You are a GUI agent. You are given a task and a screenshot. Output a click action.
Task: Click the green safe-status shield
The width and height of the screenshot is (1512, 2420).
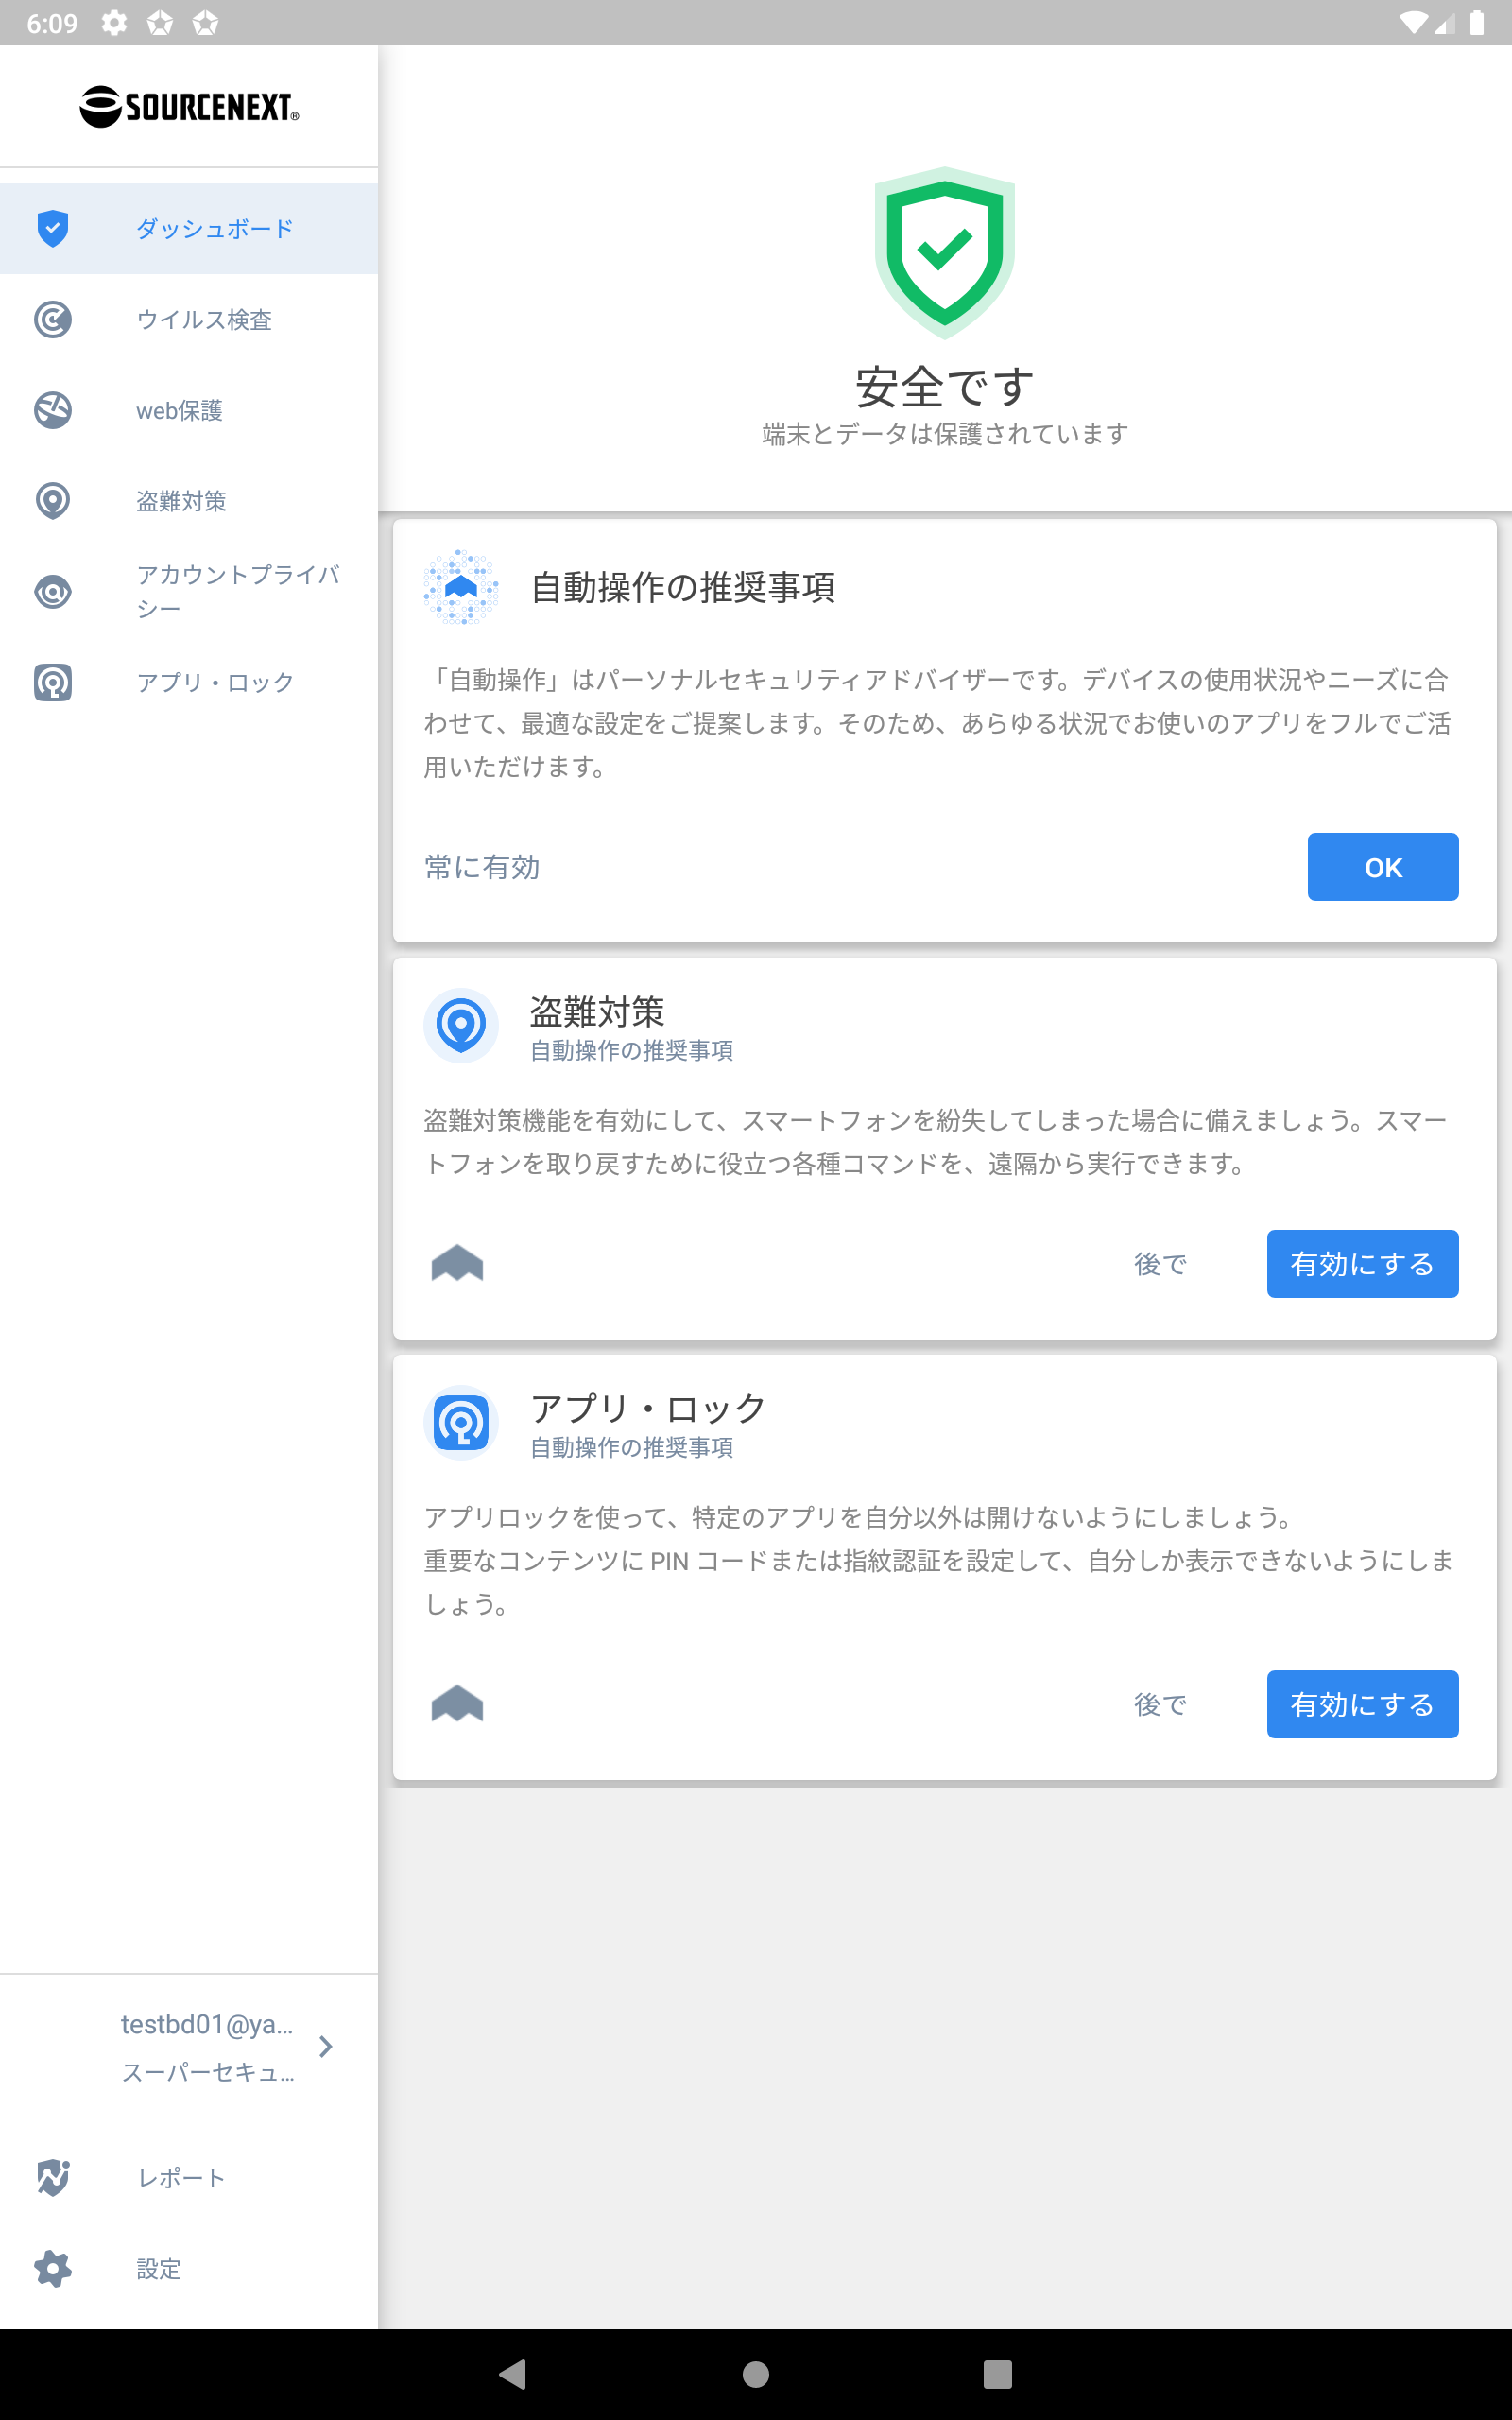(945, 252)
